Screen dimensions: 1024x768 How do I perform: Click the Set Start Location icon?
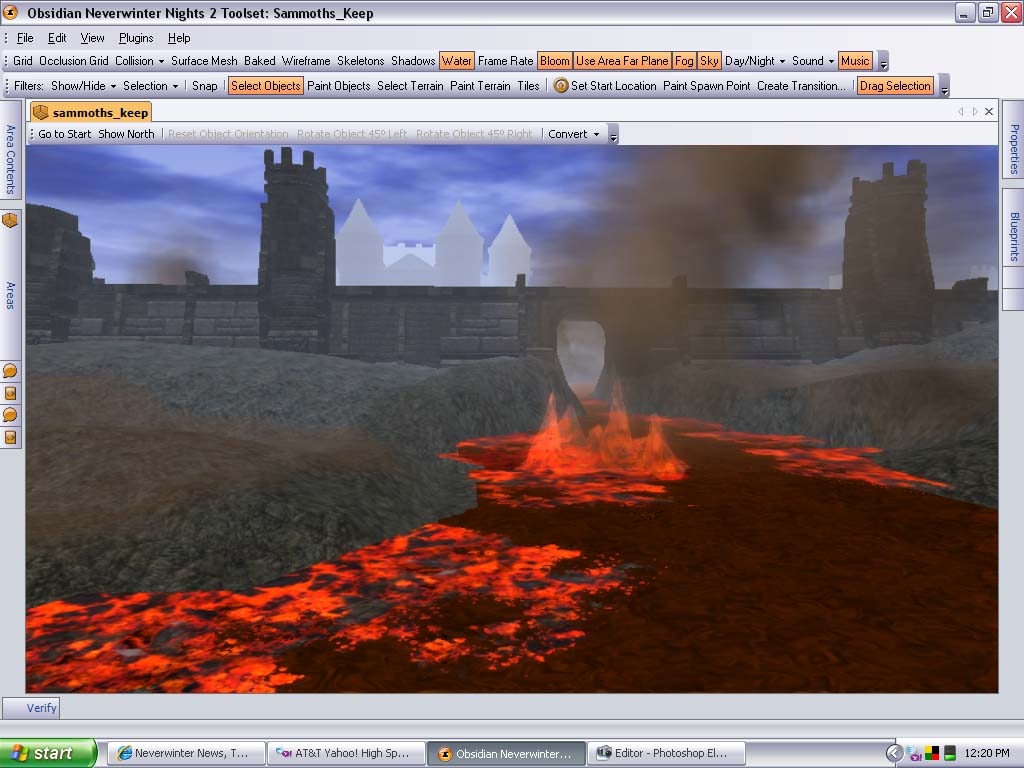click(x=561, y=86)
